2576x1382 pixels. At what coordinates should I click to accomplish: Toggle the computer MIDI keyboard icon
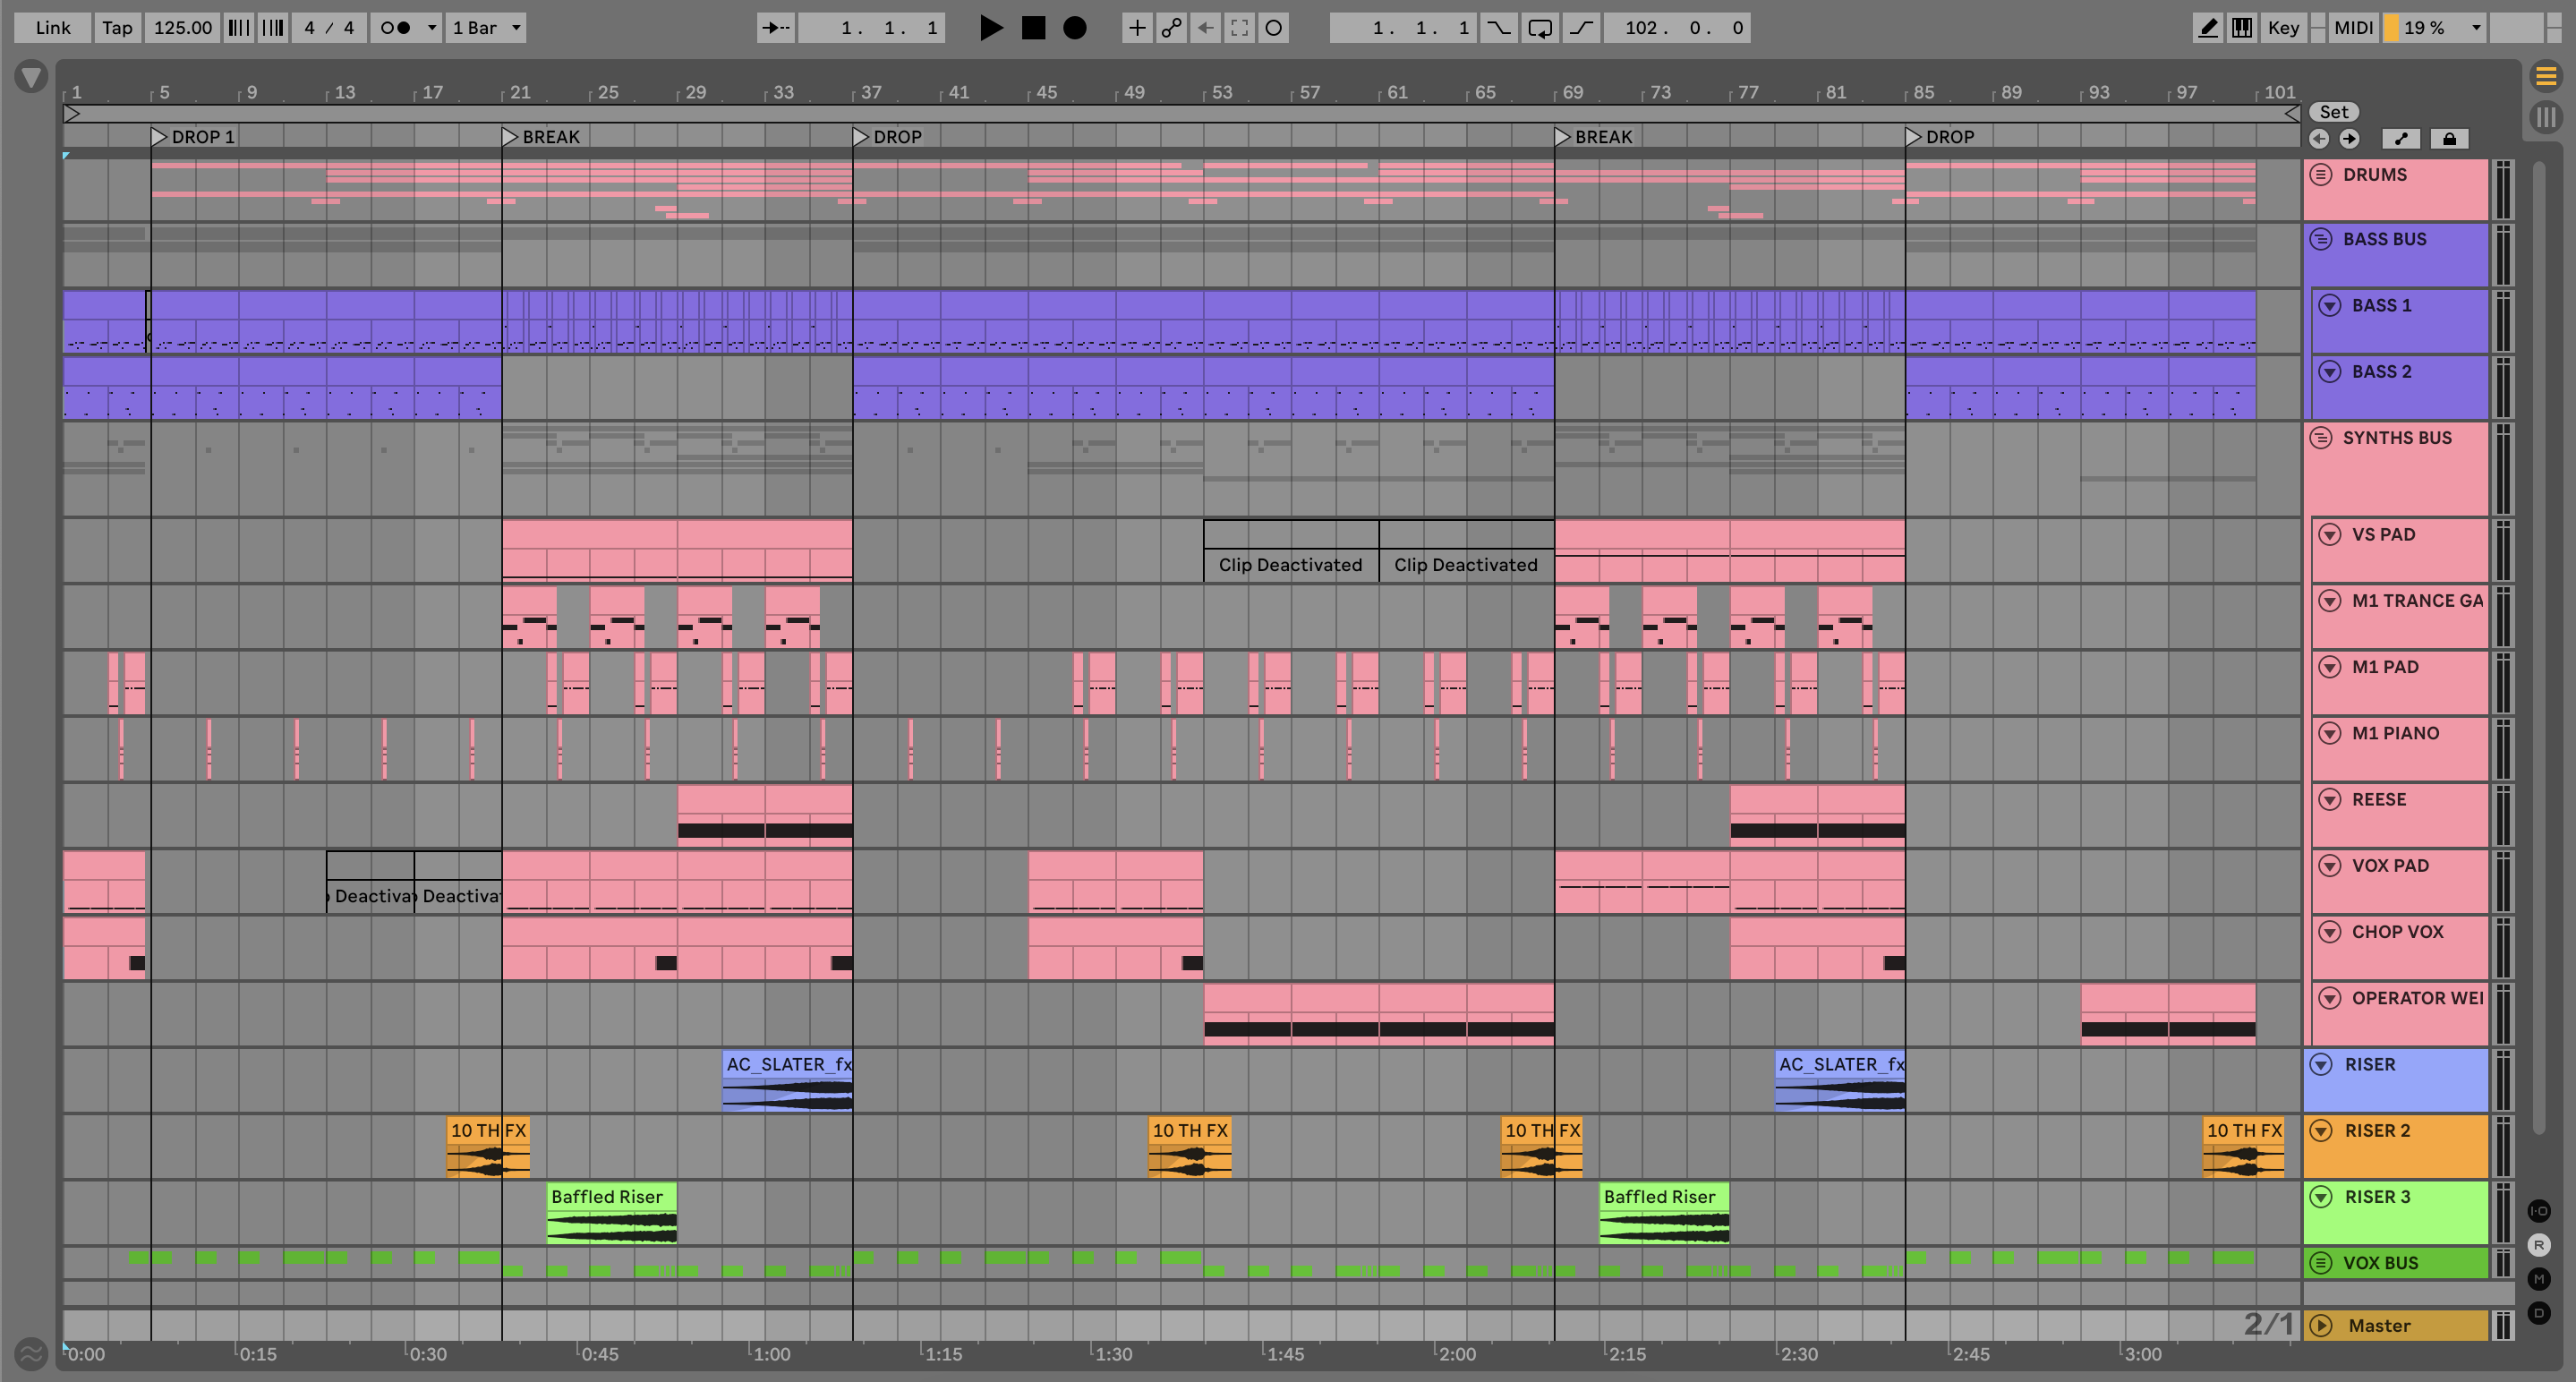(2242, 28)
